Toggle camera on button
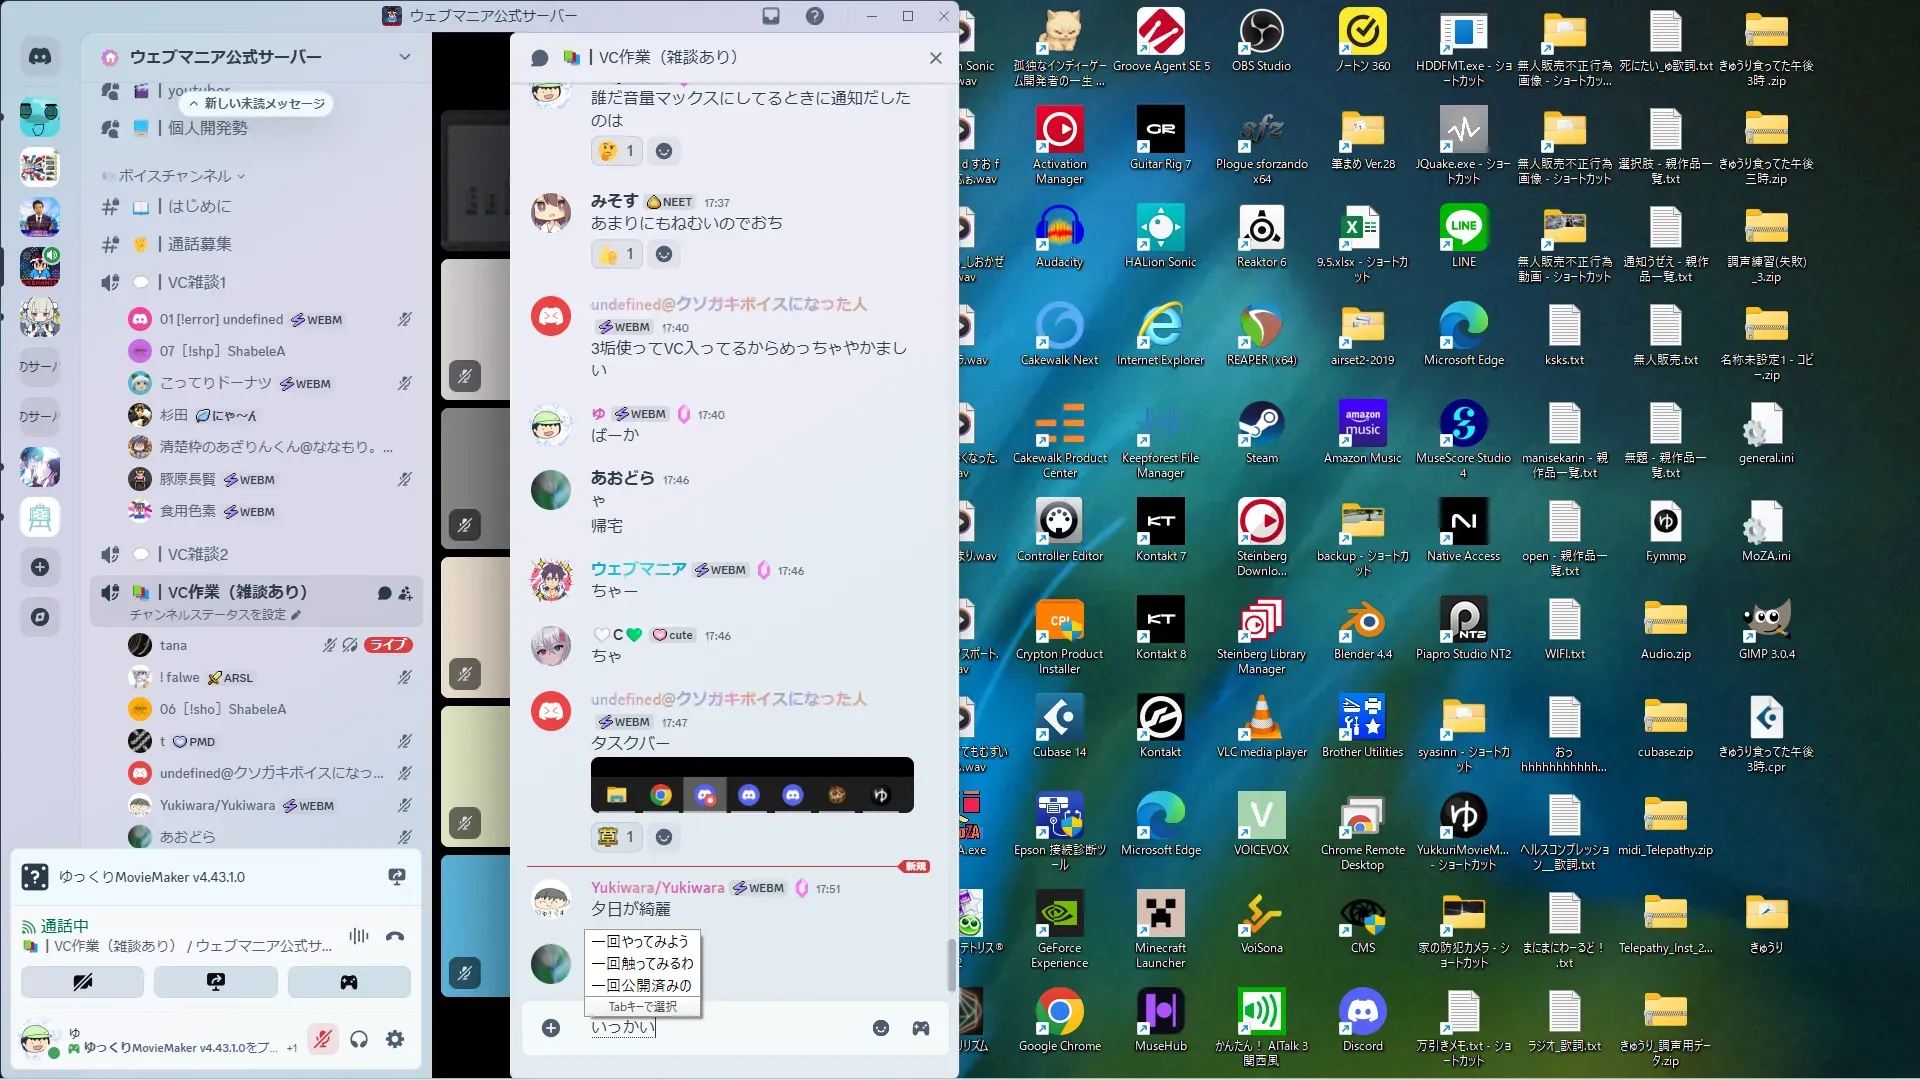Viewport: 1920px width, 1080px height. (83, 982)
